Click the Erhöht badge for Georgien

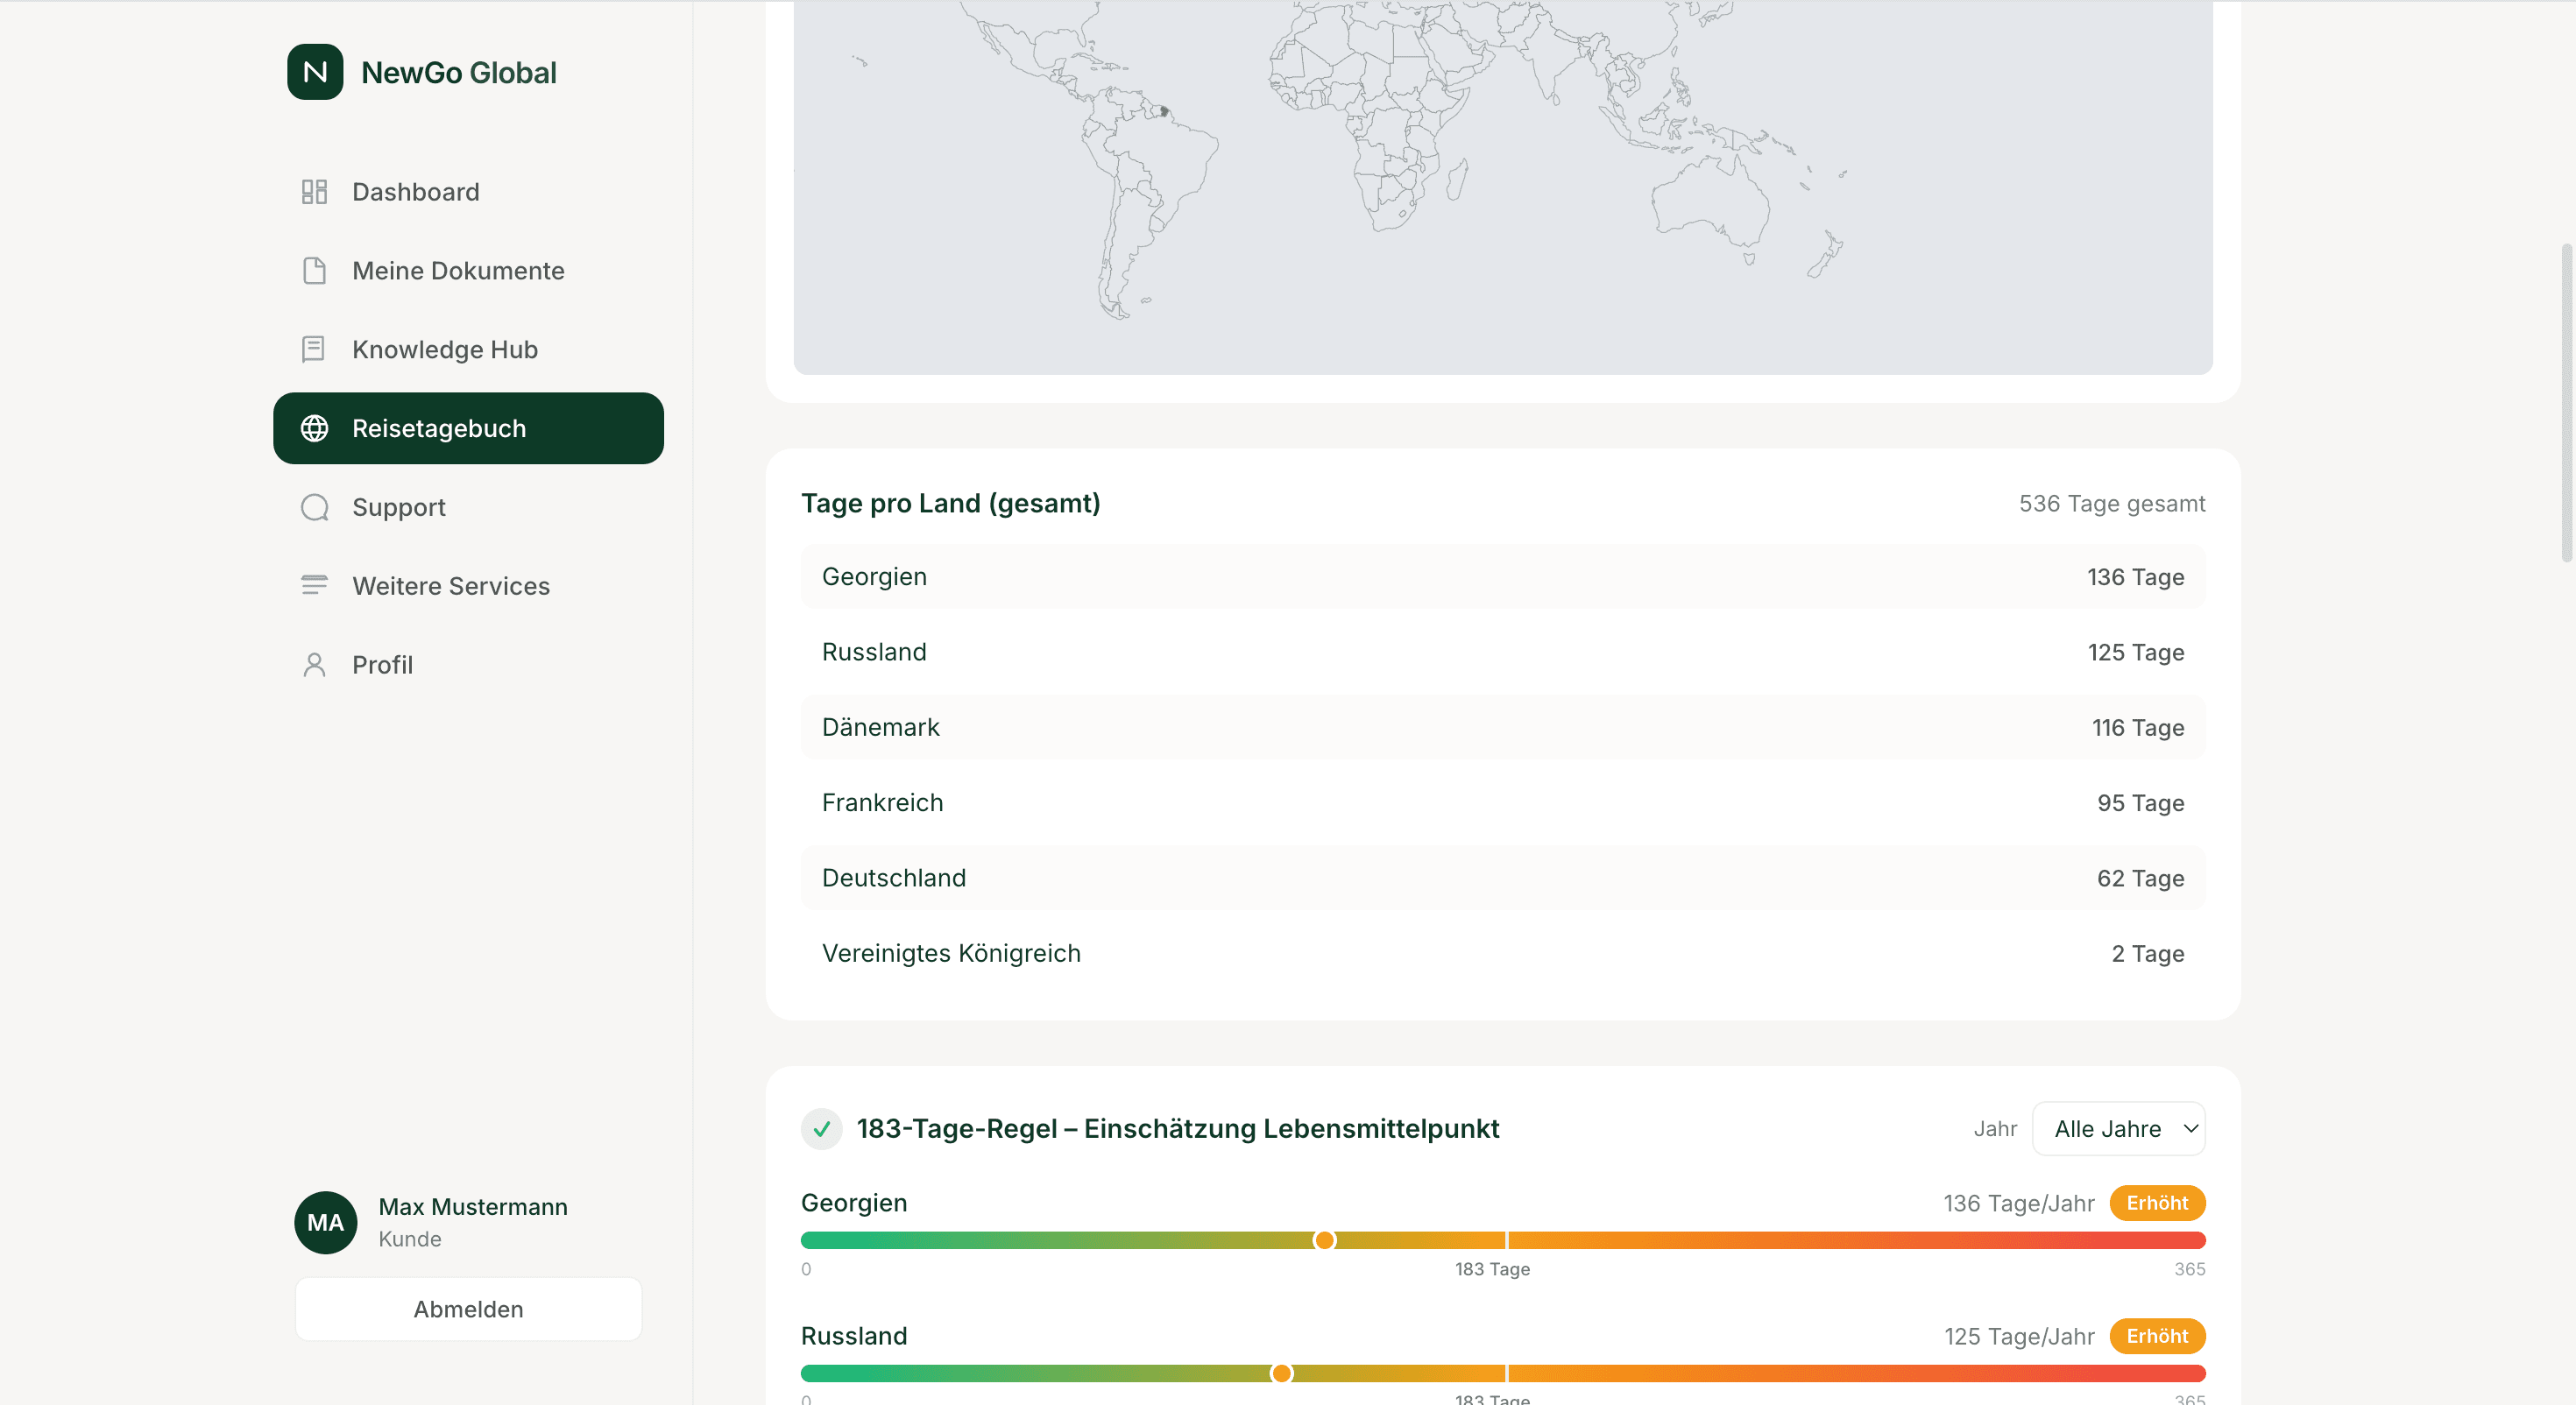(x=2157, y=1203)
